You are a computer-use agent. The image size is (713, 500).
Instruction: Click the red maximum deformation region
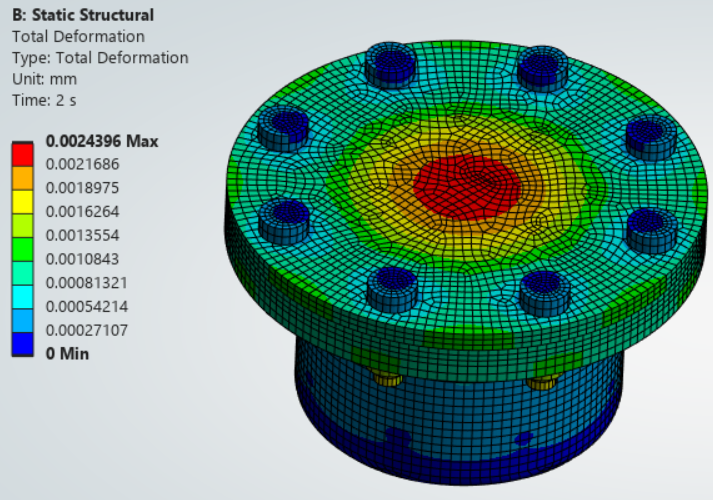[x=466, y=187]
